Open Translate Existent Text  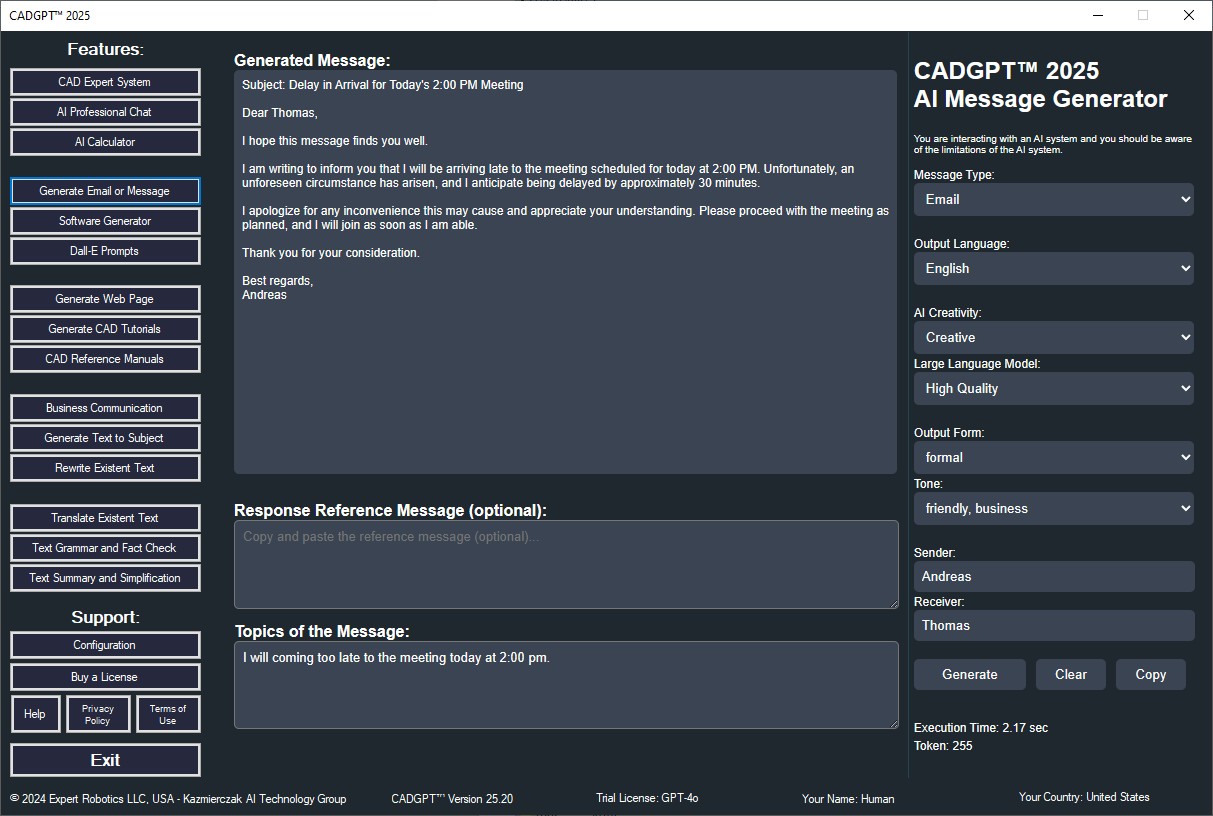(x=105, y=518)
